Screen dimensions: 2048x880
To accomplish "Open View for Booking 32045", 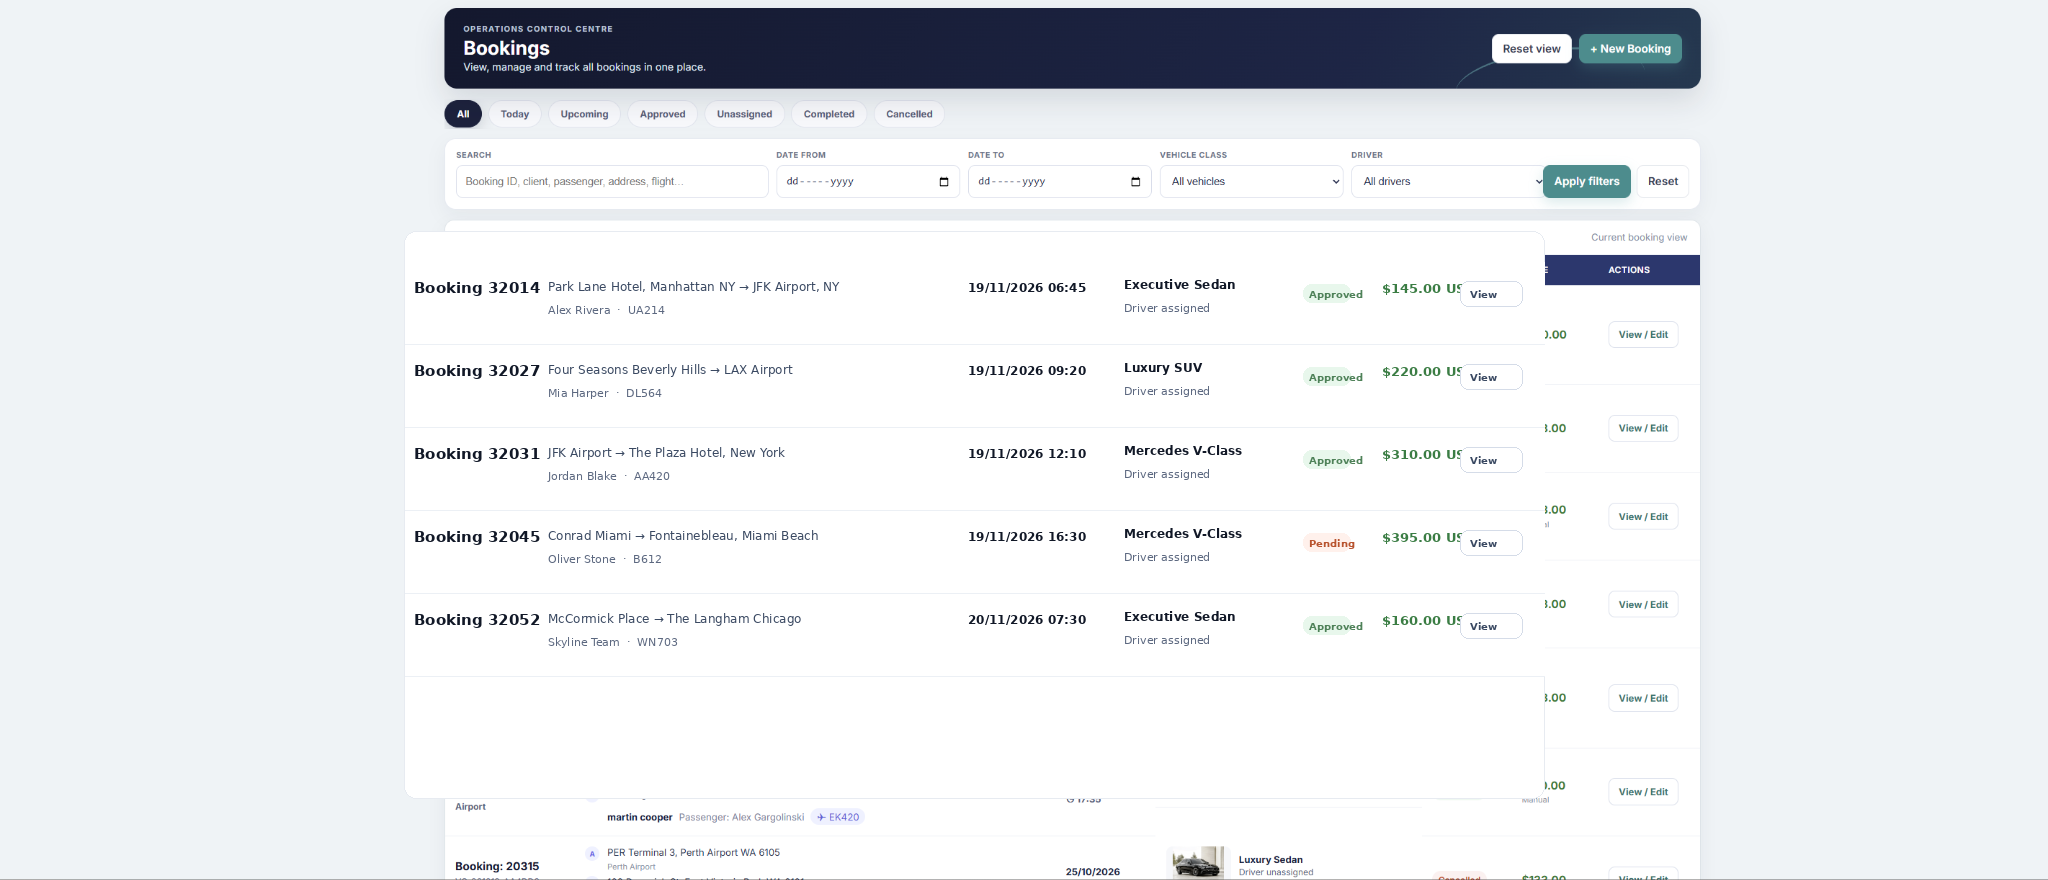I will 1491,543.
